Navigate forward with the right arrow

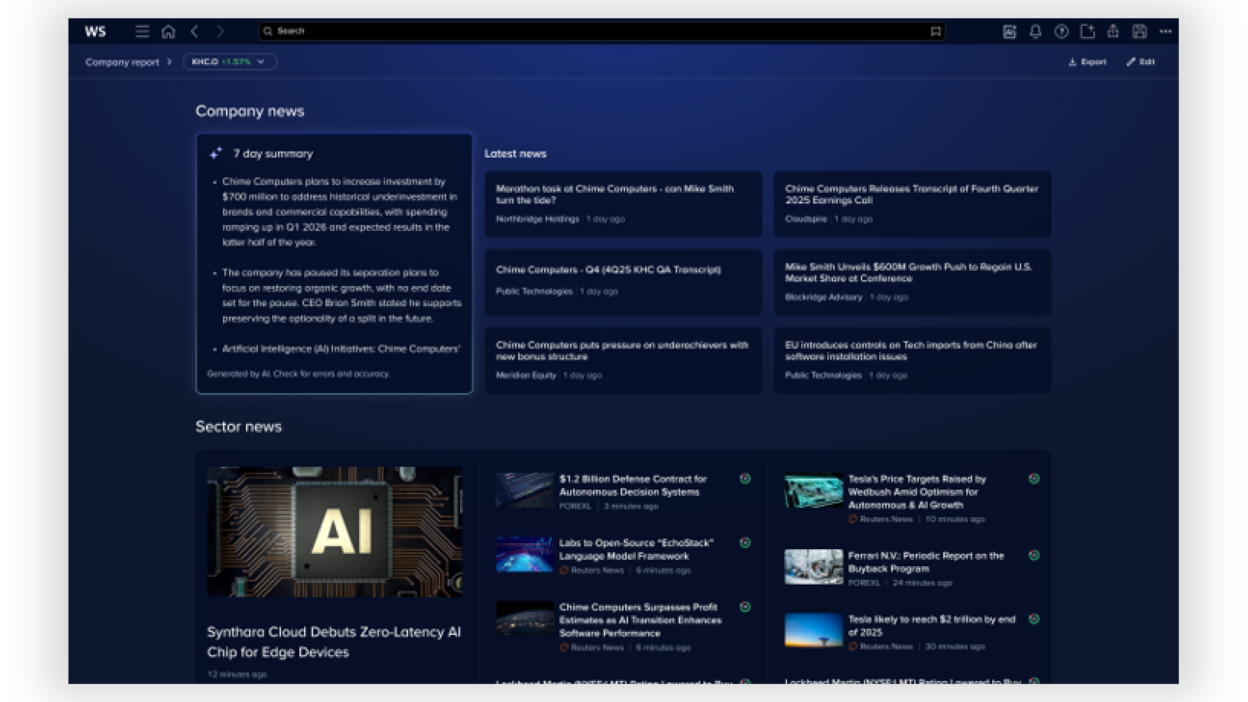[220, 31]
